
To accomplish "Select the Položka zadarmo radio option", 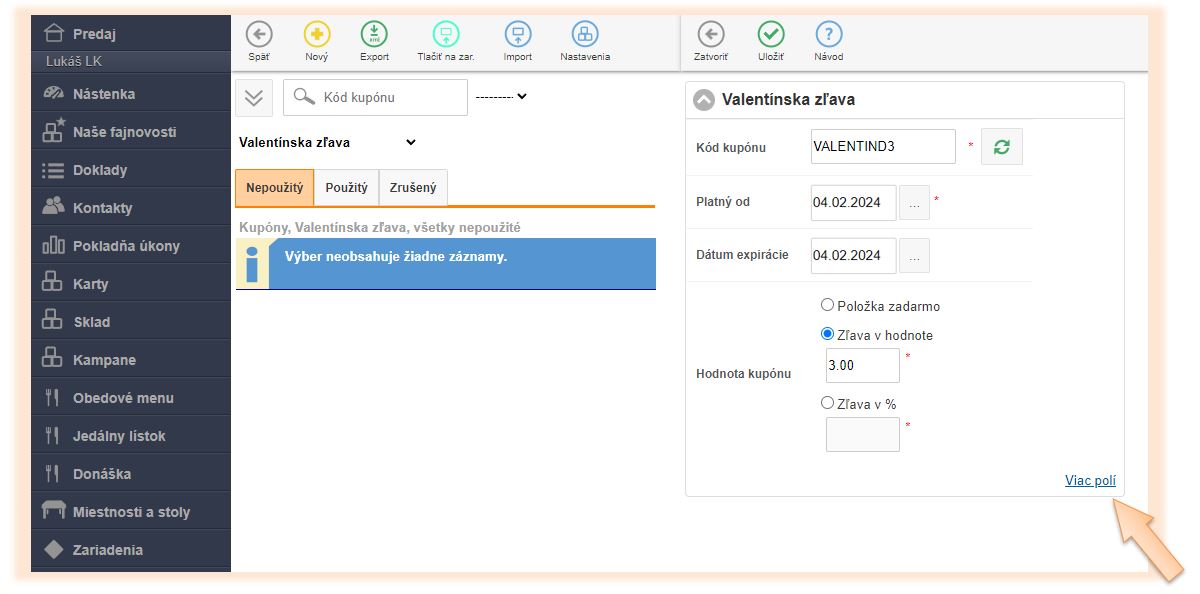I will 827,305.
